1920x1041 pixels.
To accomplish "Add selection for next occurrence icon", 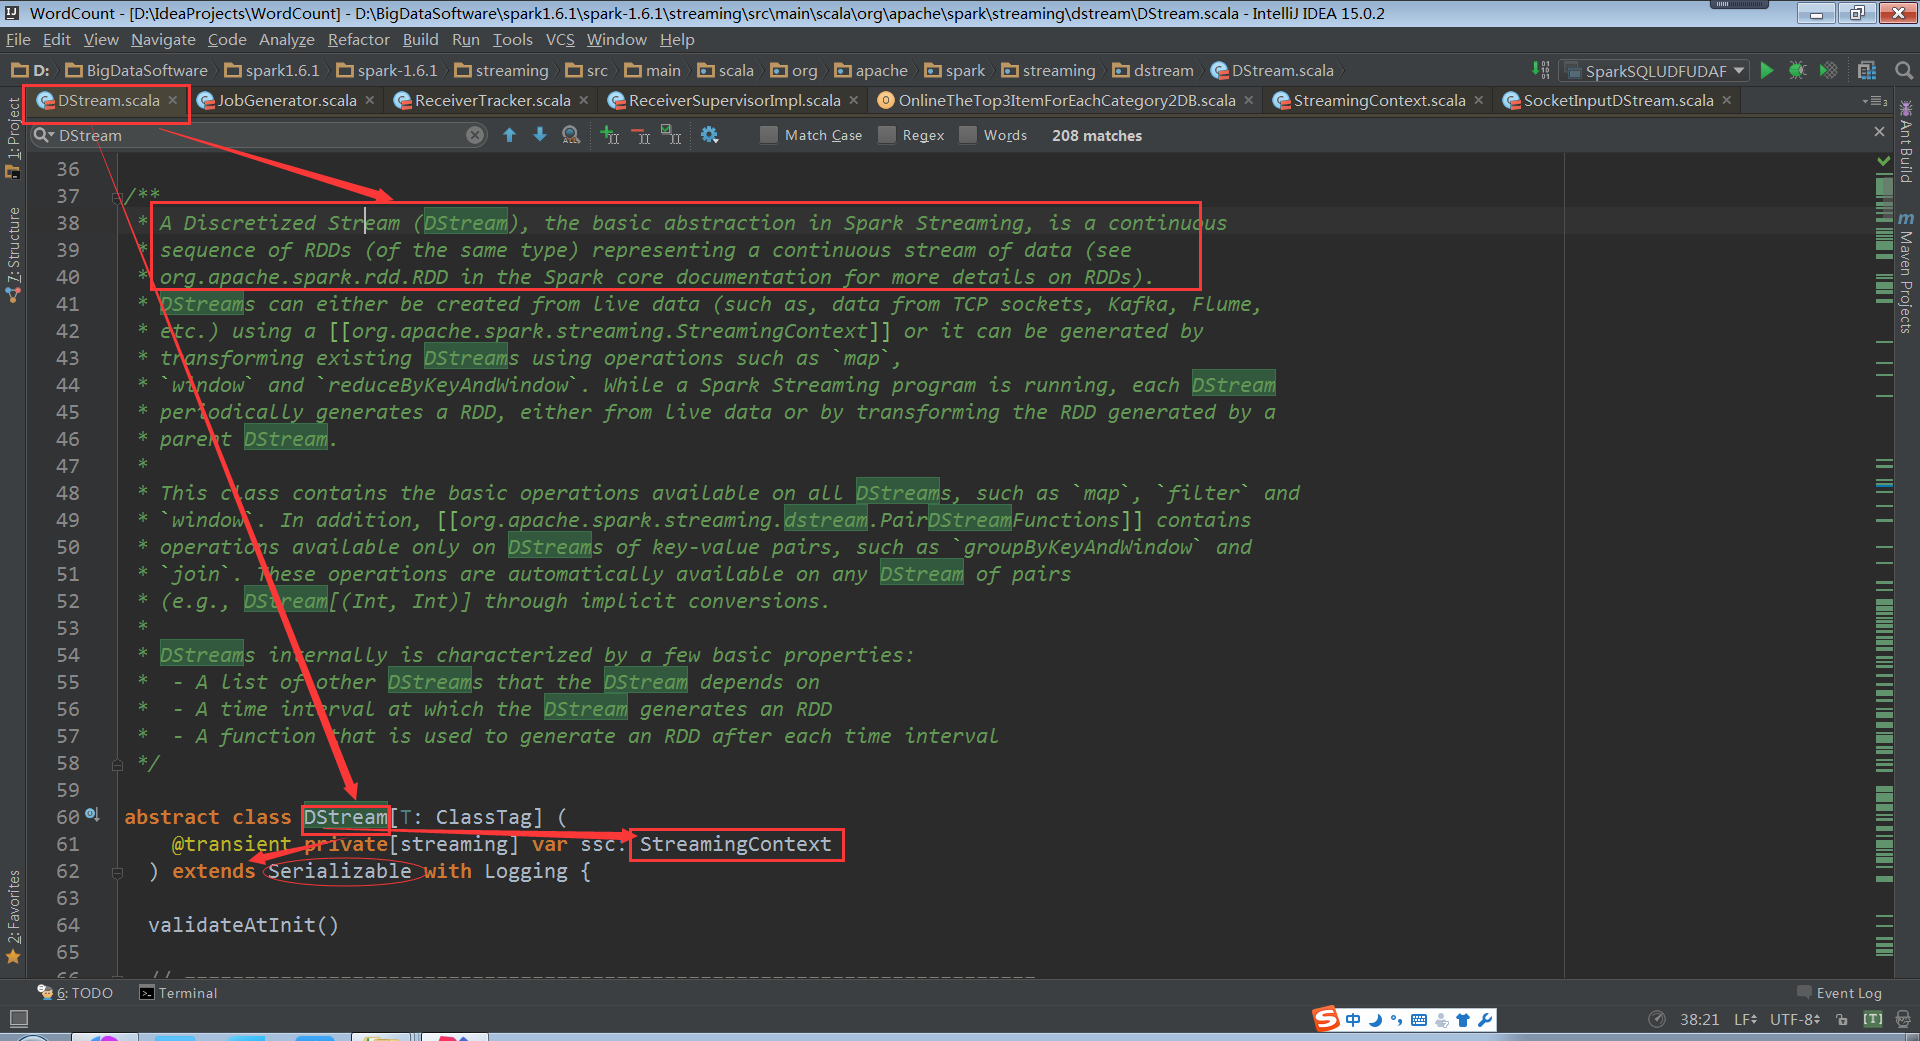I will point(609,135).
